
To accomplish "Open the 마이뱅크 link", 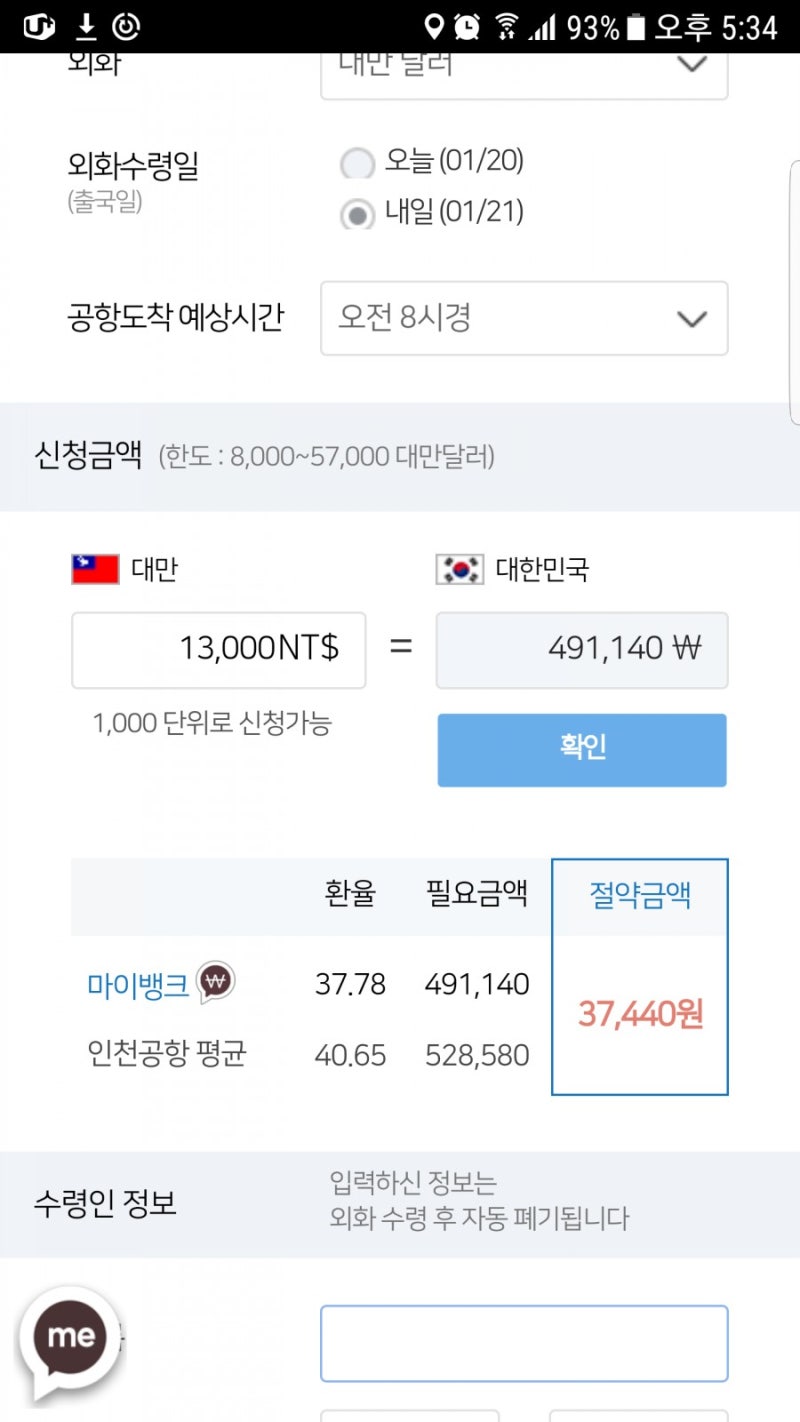I will pos(137,983).
